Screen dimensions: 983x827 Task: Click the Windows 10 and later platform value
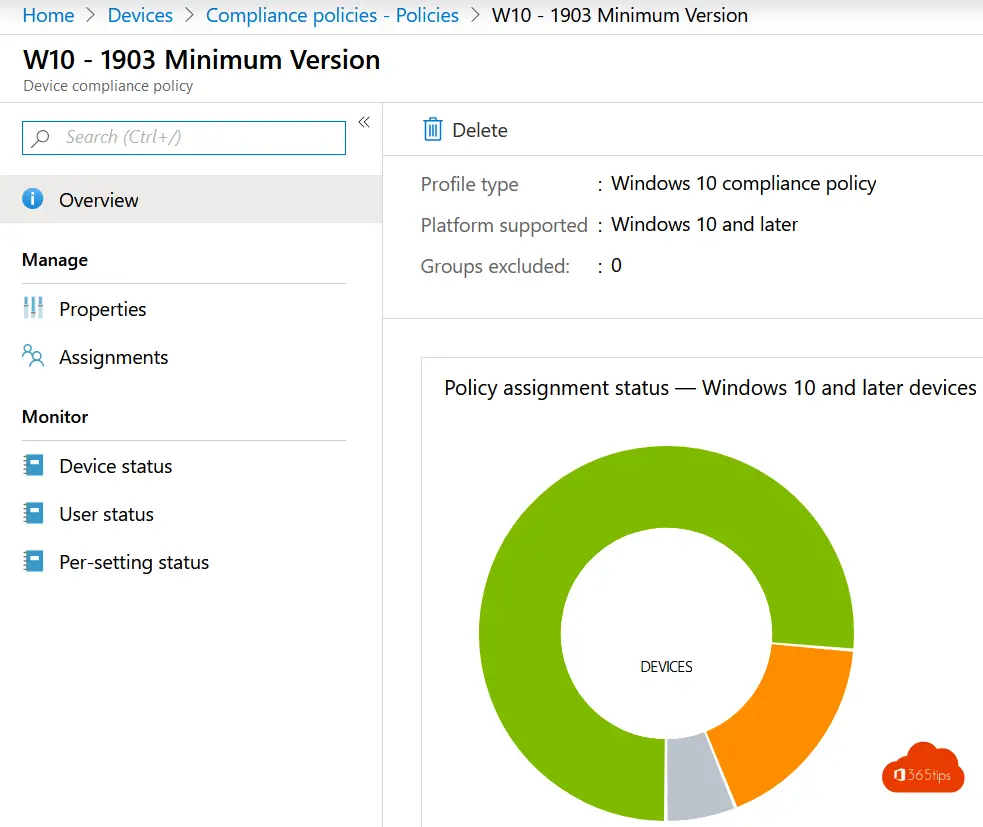704,224
